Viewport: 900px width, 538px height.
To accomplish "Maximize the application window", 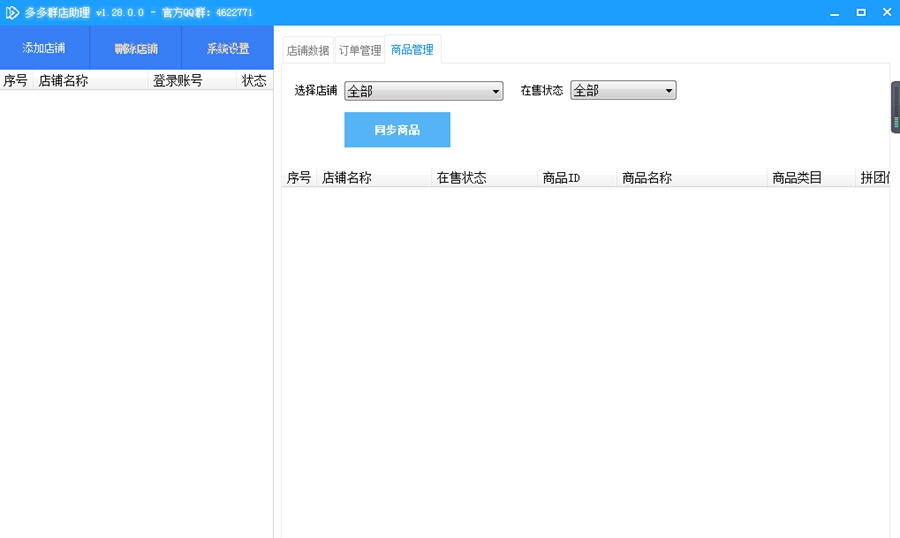I will [861, 12].
